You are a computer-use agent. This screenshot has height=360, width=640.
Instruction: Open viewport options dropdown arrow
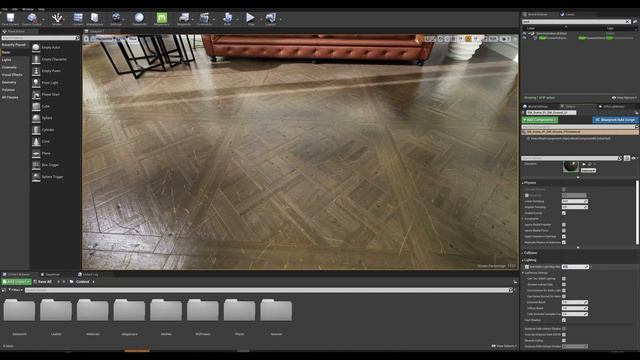pyautogui.click(x=86, y=39)
